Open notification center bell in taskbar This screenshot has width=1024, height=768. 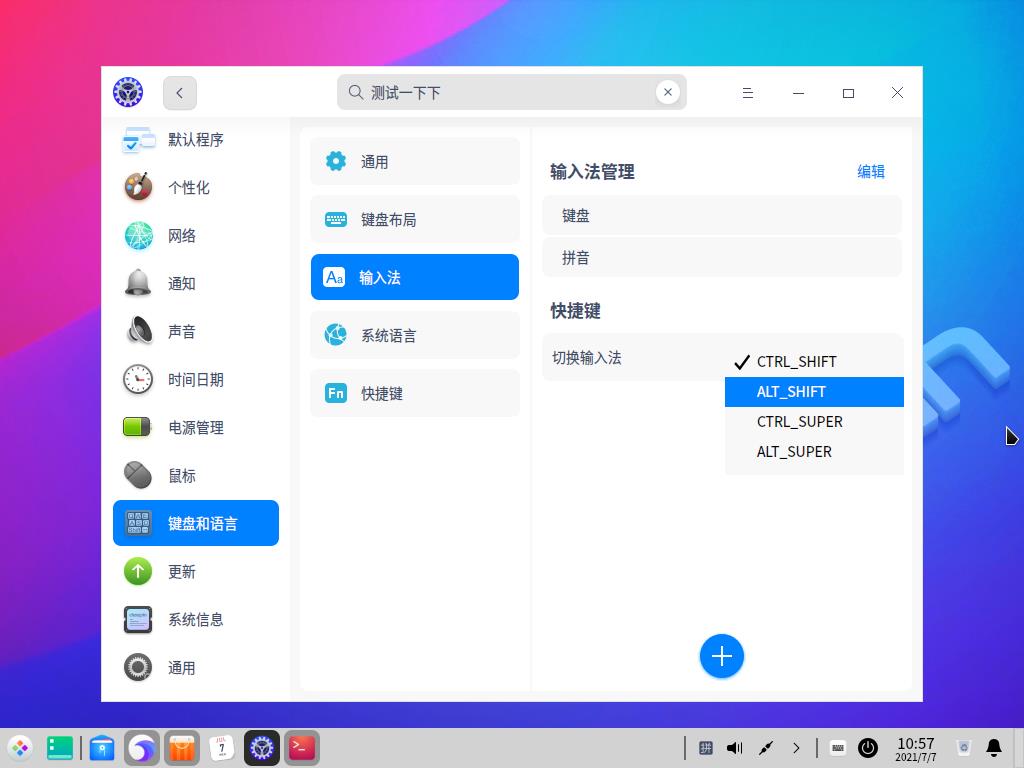click(994, 748)
